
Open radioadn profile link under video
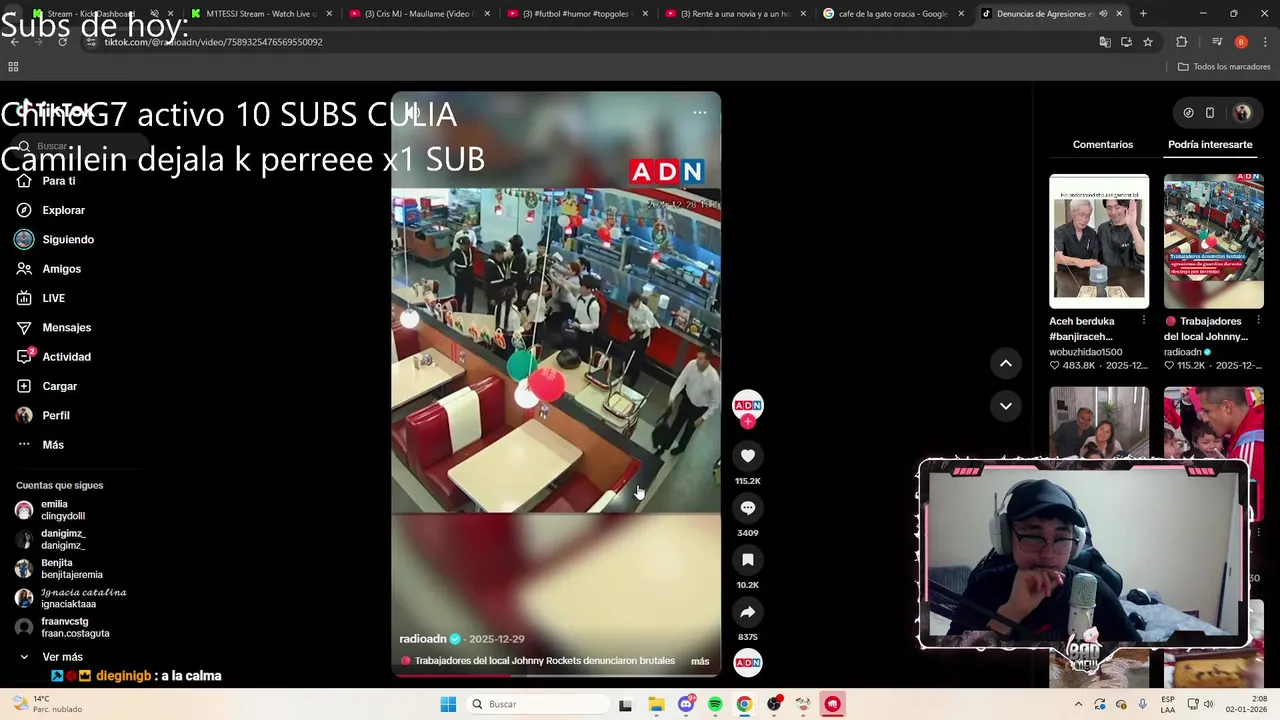click(422, 639)
